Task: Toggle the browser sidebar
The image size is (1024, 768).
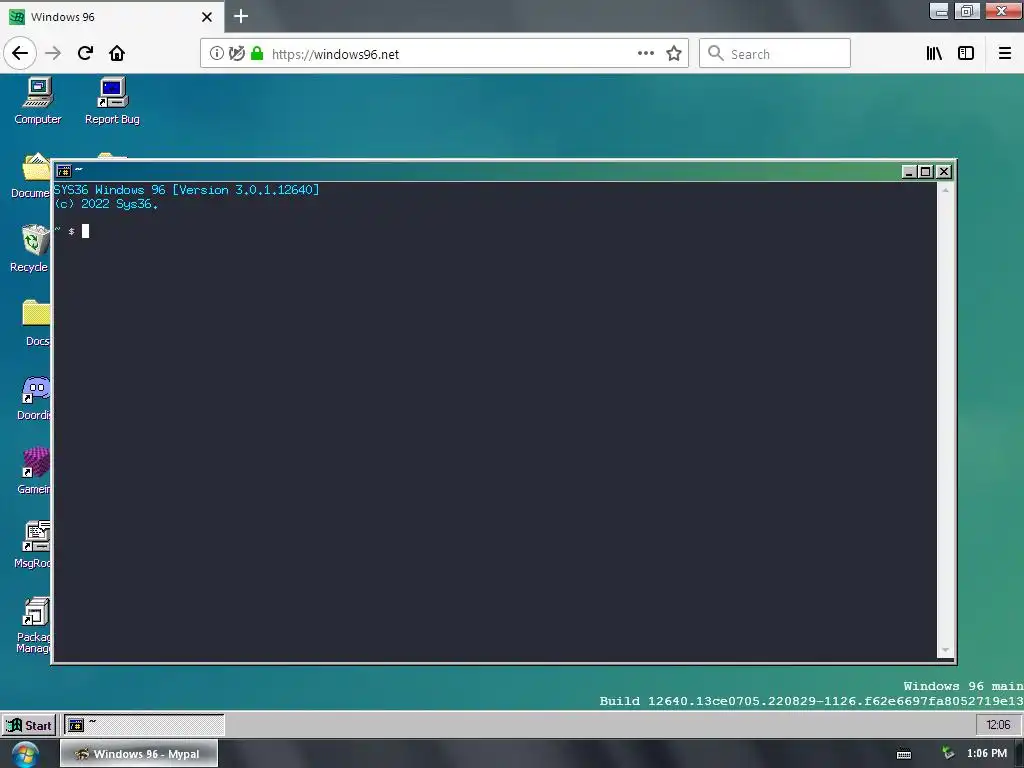Action: pos(966,54)
